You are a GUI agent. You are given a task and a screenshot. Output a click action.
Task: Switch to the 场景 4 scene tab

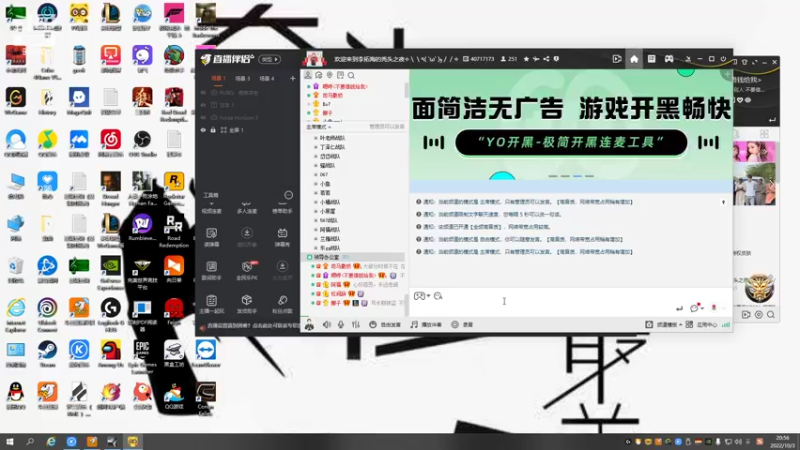(267, 79)
